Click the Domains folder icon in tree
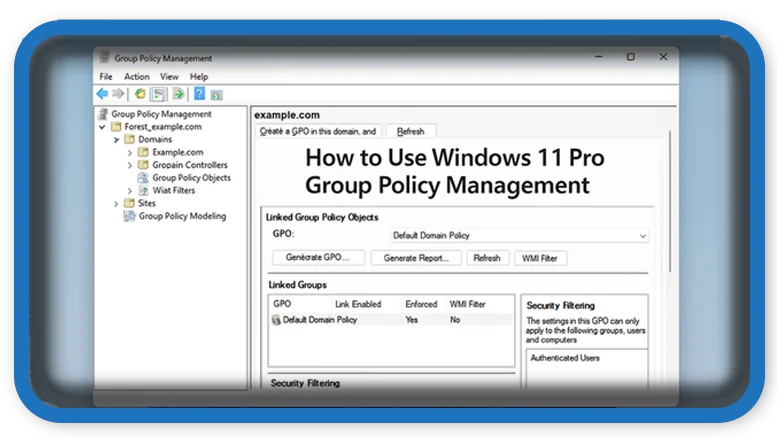This screenshot has height=441, width=777. [129, 139]
